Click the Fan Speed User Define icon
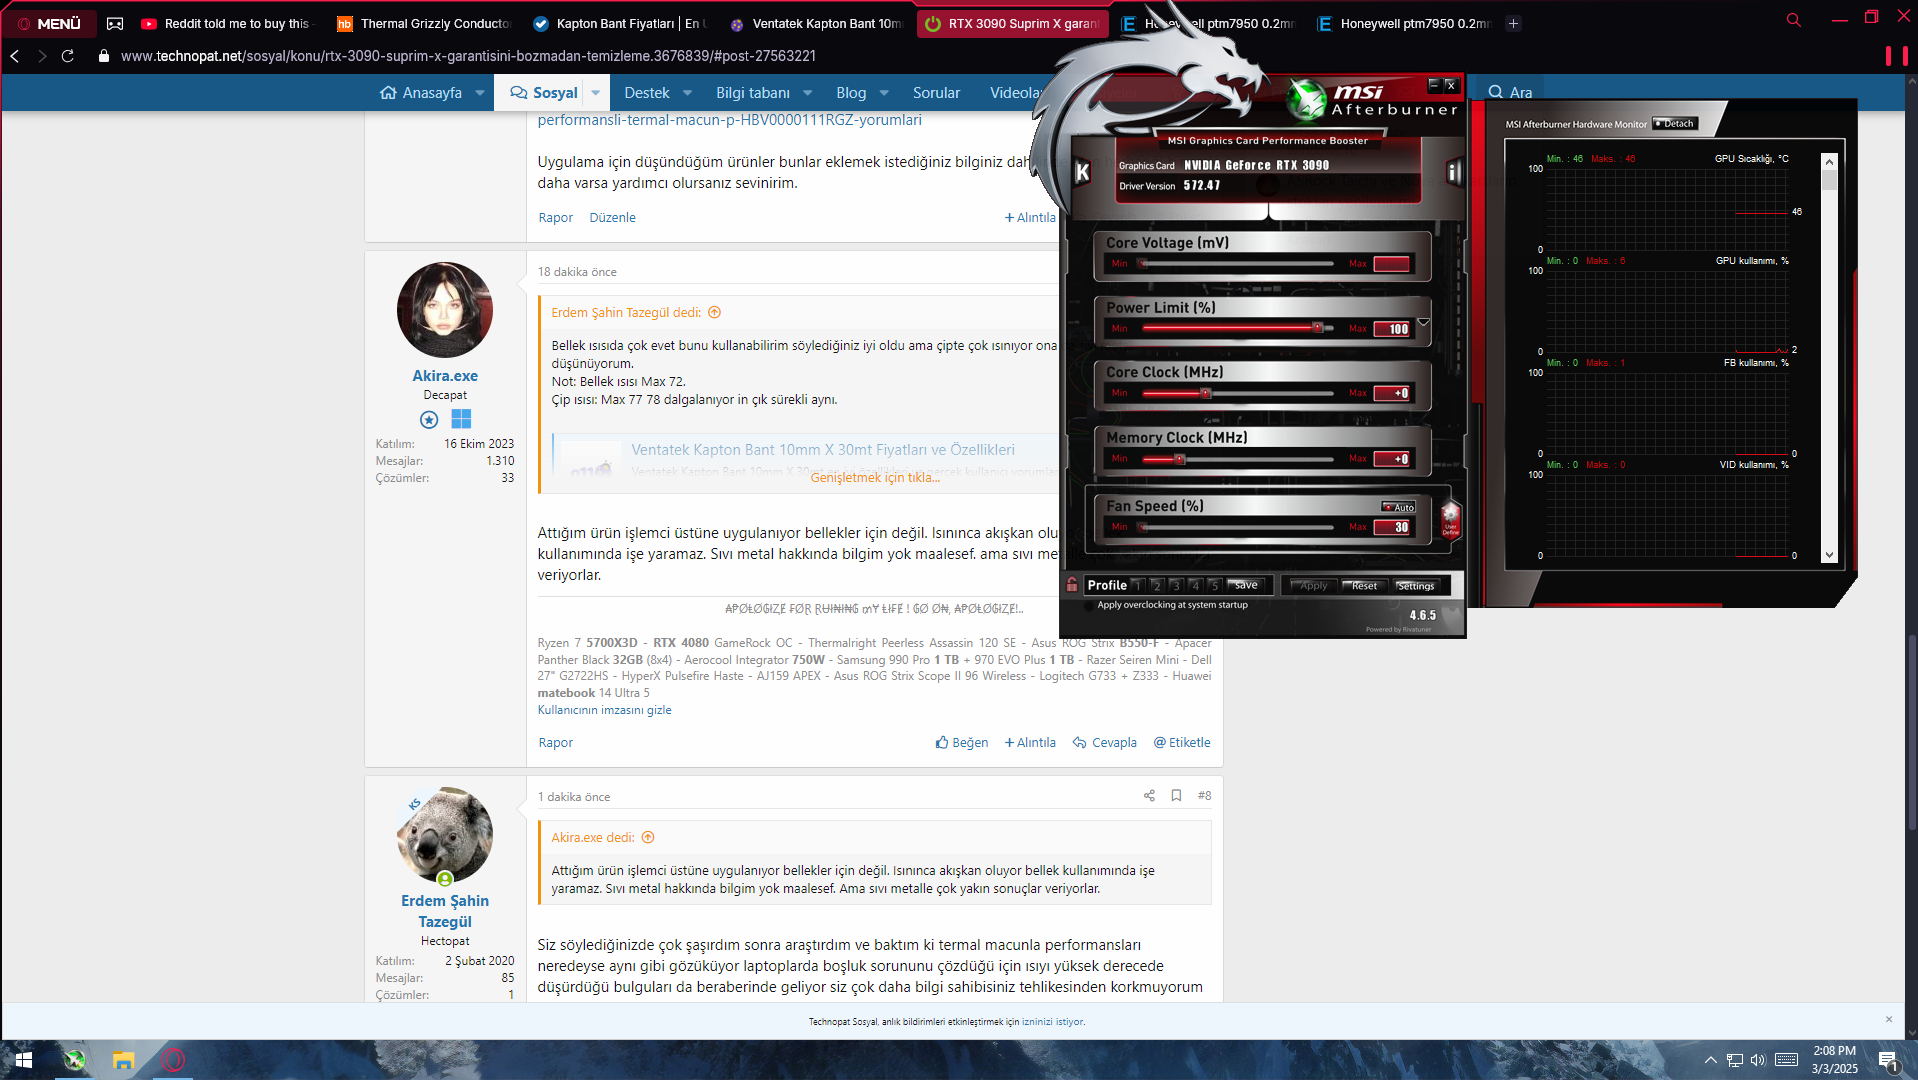This screenshot has height=1080, width=1918. click(x=1450, y=519)
